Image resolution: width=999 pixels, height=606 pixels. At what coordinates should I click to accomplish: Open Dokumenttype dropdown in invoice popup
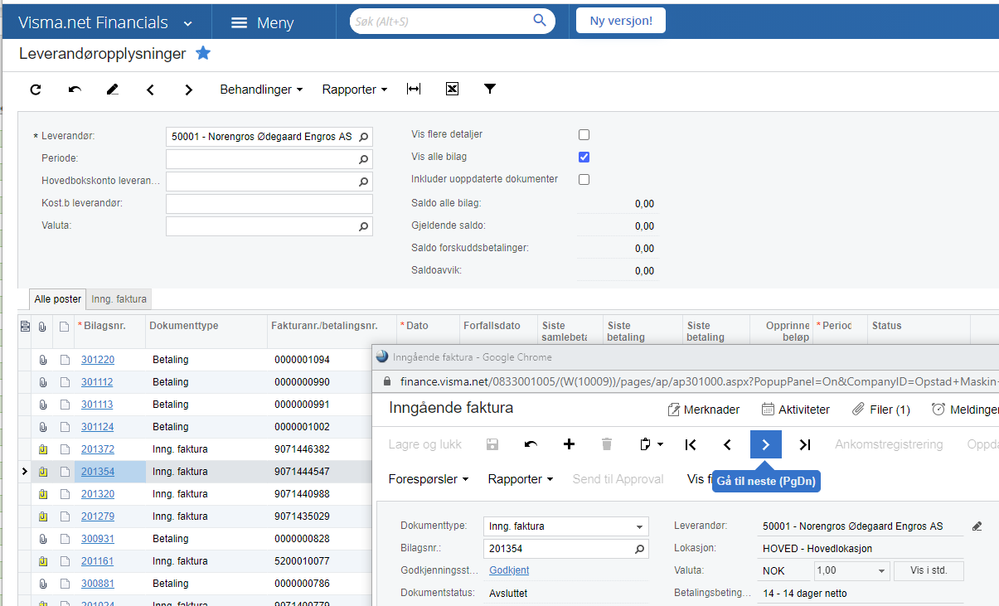point(639,526)
